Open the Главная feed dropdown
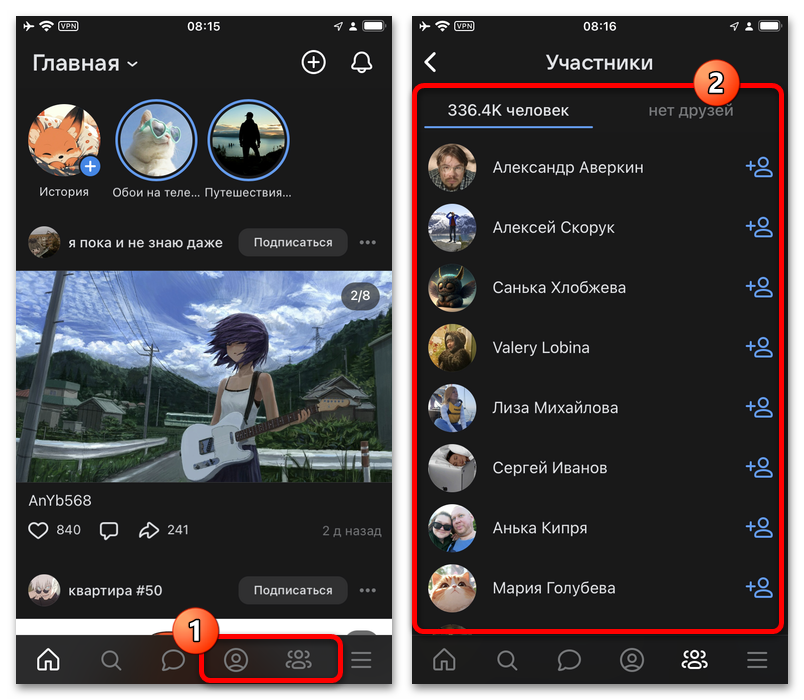804x700 pixels. 85,64
